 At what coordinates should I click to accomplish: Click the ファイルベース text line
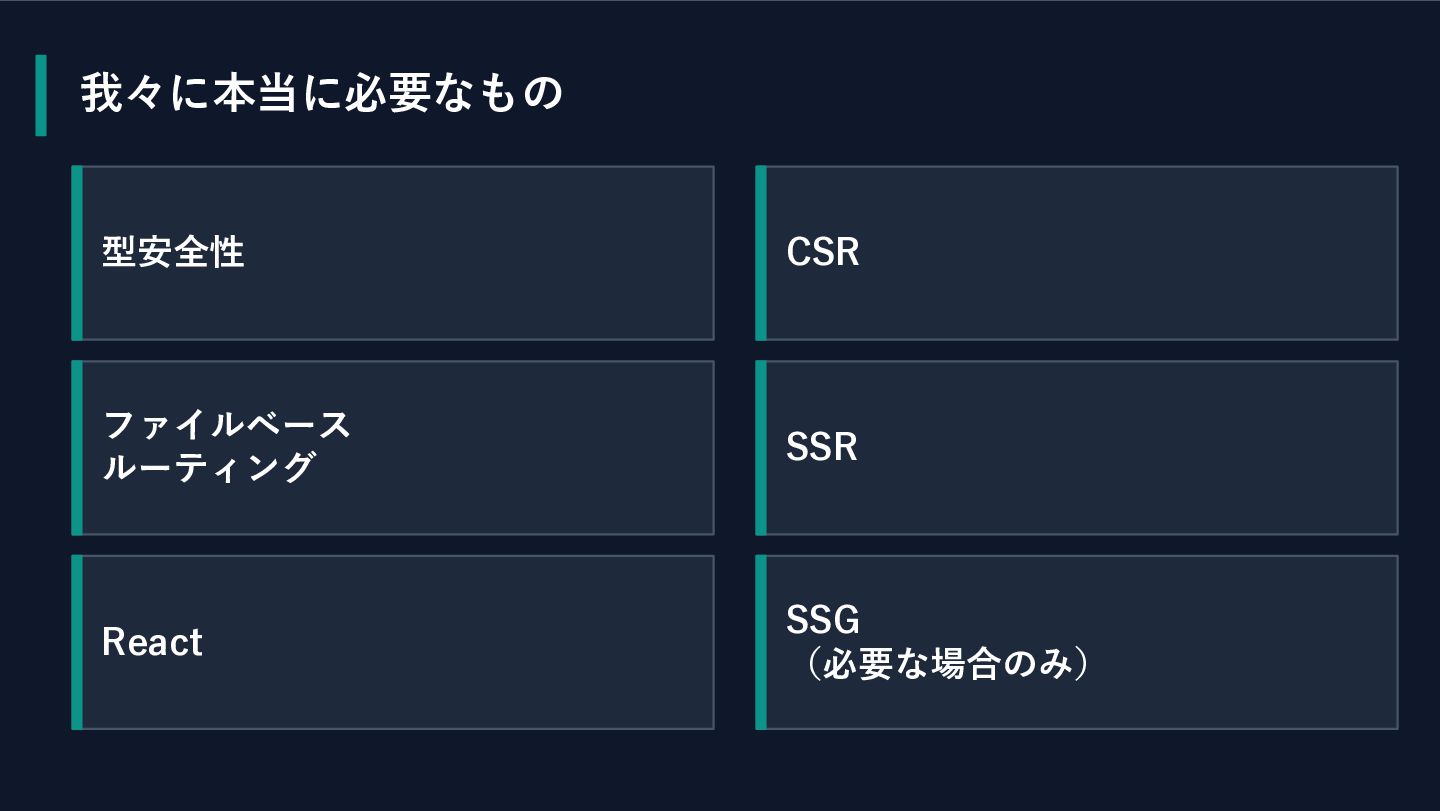point(227,425)
